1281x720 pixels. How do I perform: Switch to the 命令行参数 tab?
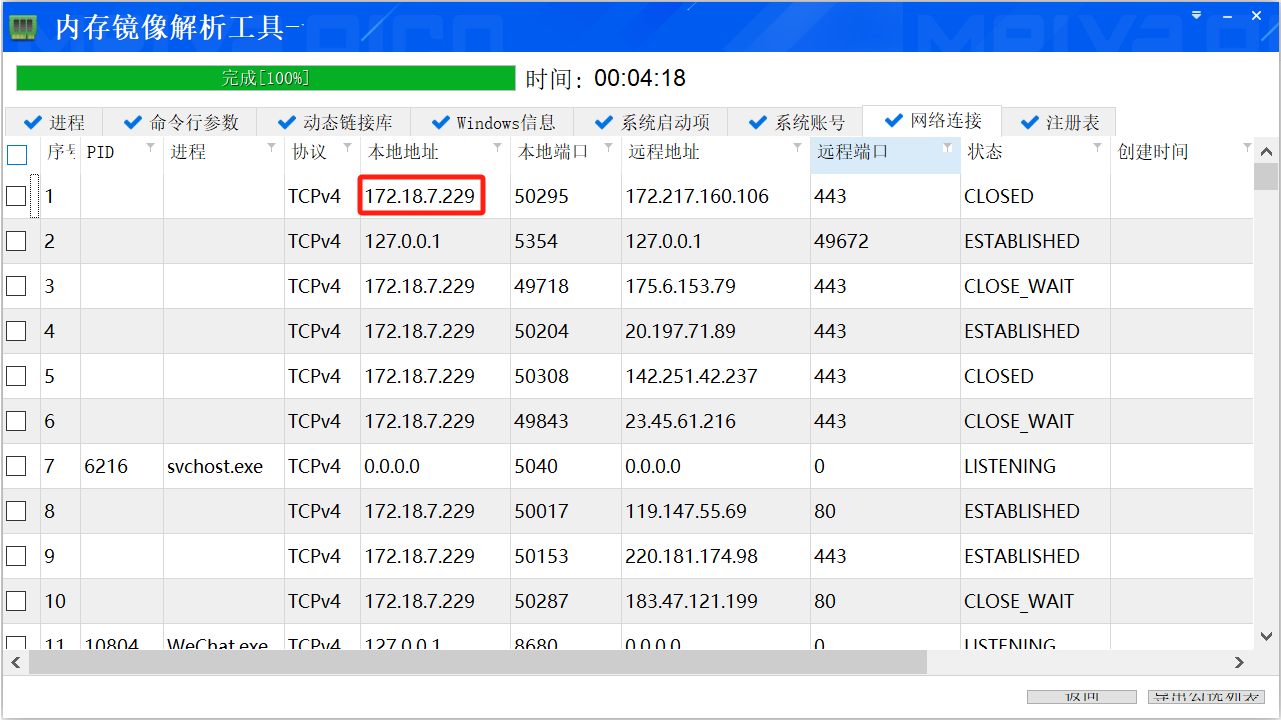(180, 122)
